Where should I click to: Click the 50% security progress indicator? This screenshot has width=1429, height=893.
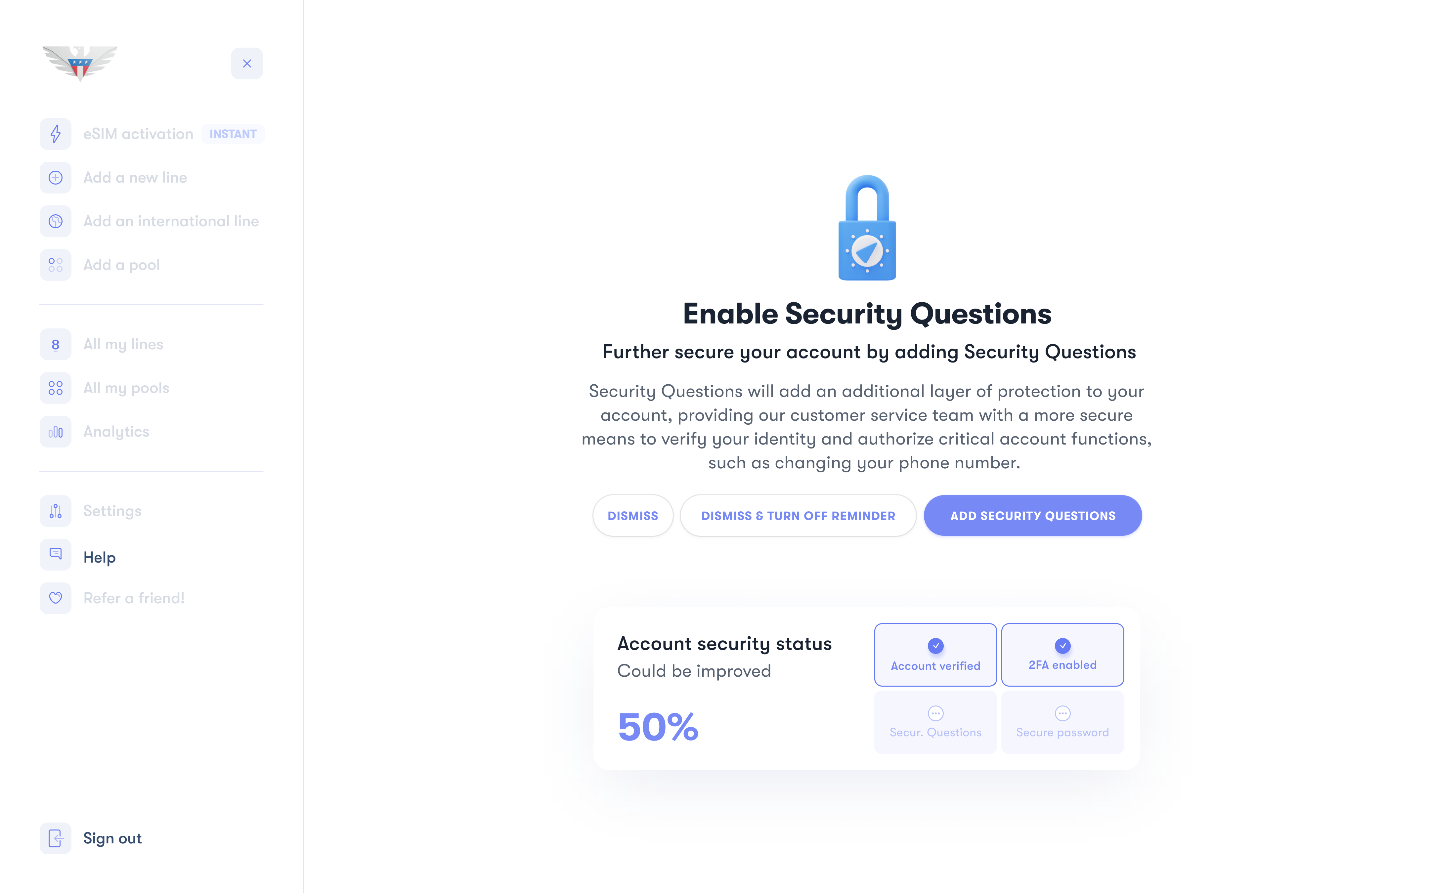657,726
